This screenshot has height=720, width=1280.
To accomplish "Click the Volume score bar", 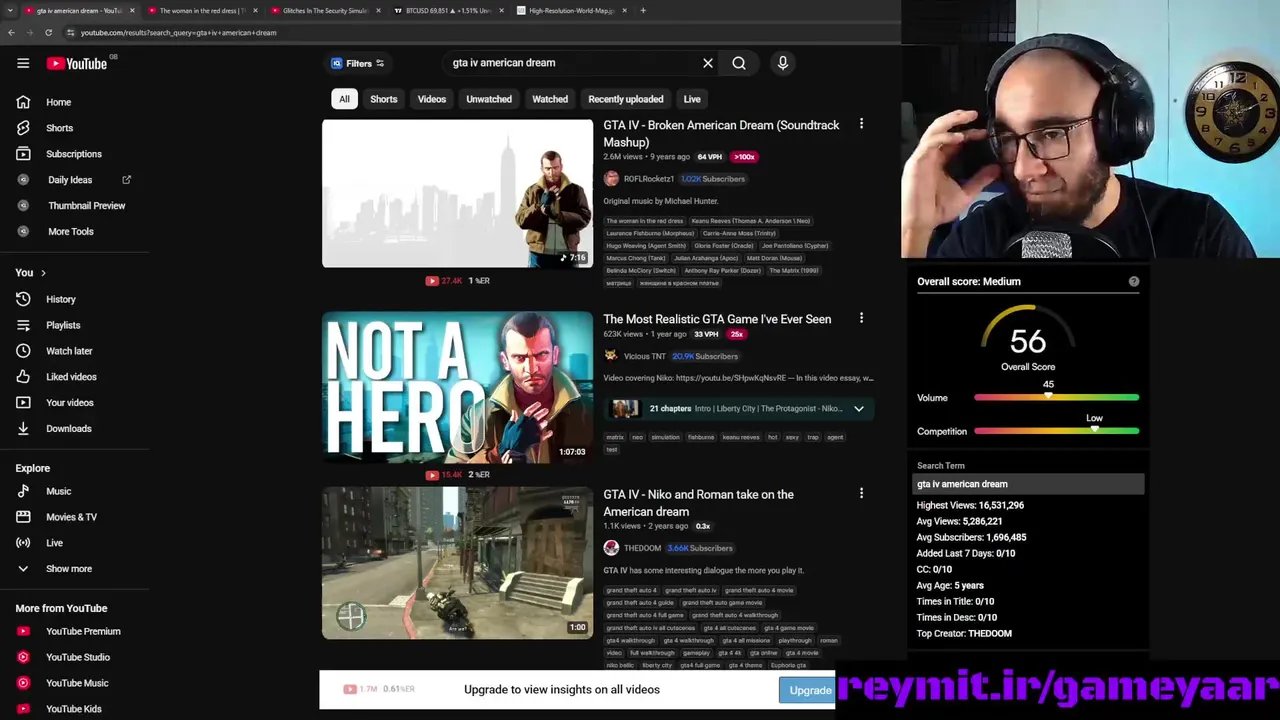I will click(x=1056, y=398).
